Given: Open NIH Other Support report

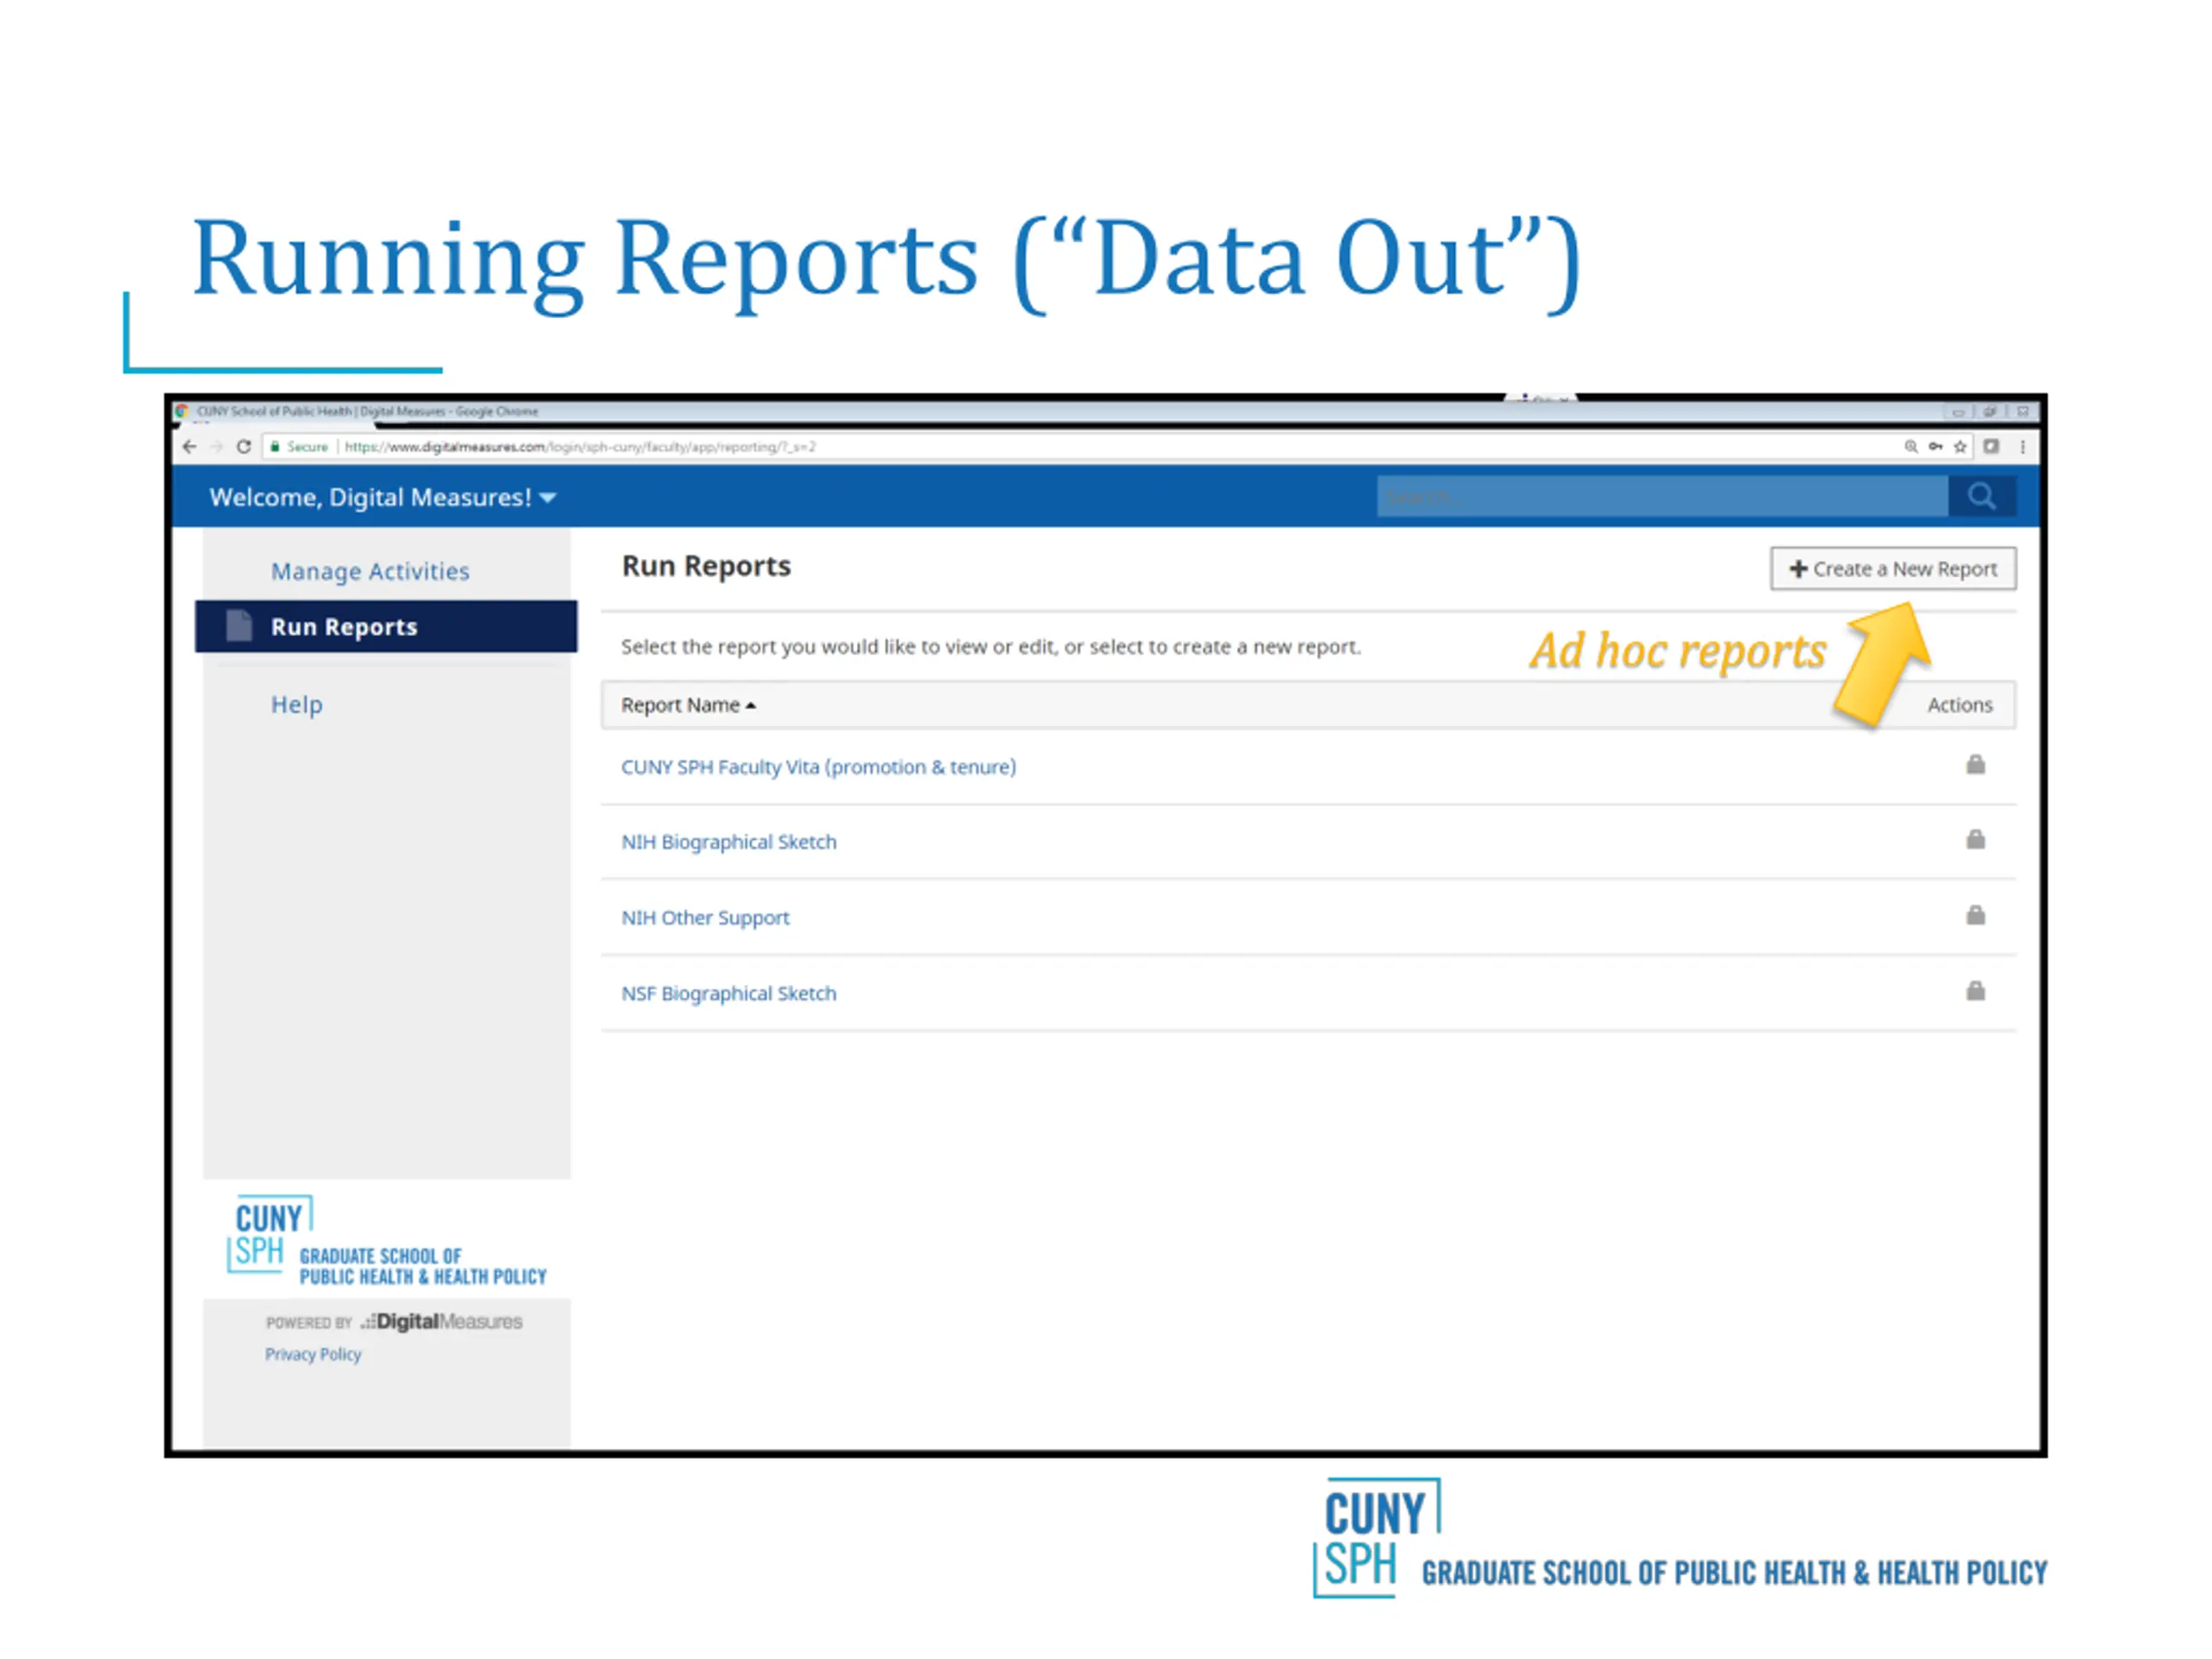Looking at the screenshot, I should coord(705,918).
